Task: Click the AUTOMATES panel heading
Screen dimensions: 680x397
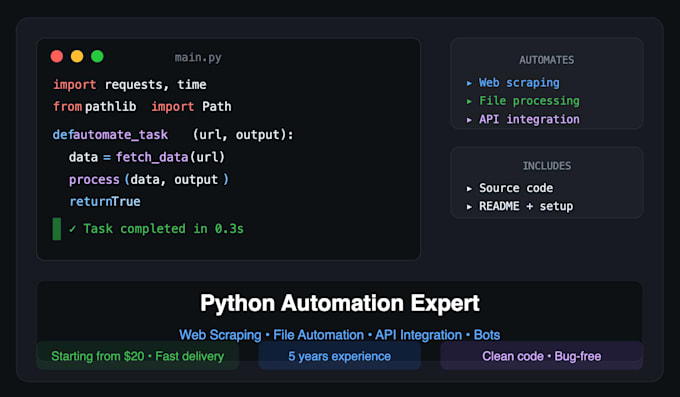Action: point(546,60)
